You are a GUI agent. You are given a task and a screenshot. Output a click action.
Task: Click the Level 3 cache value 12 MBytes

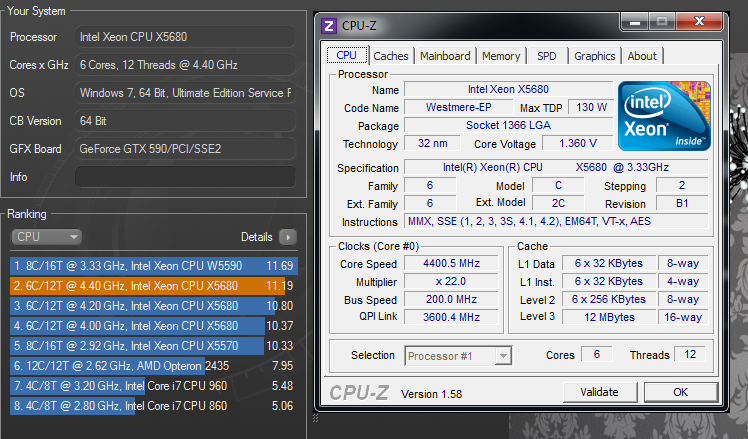pyautogui.click(x=609, y=317)
